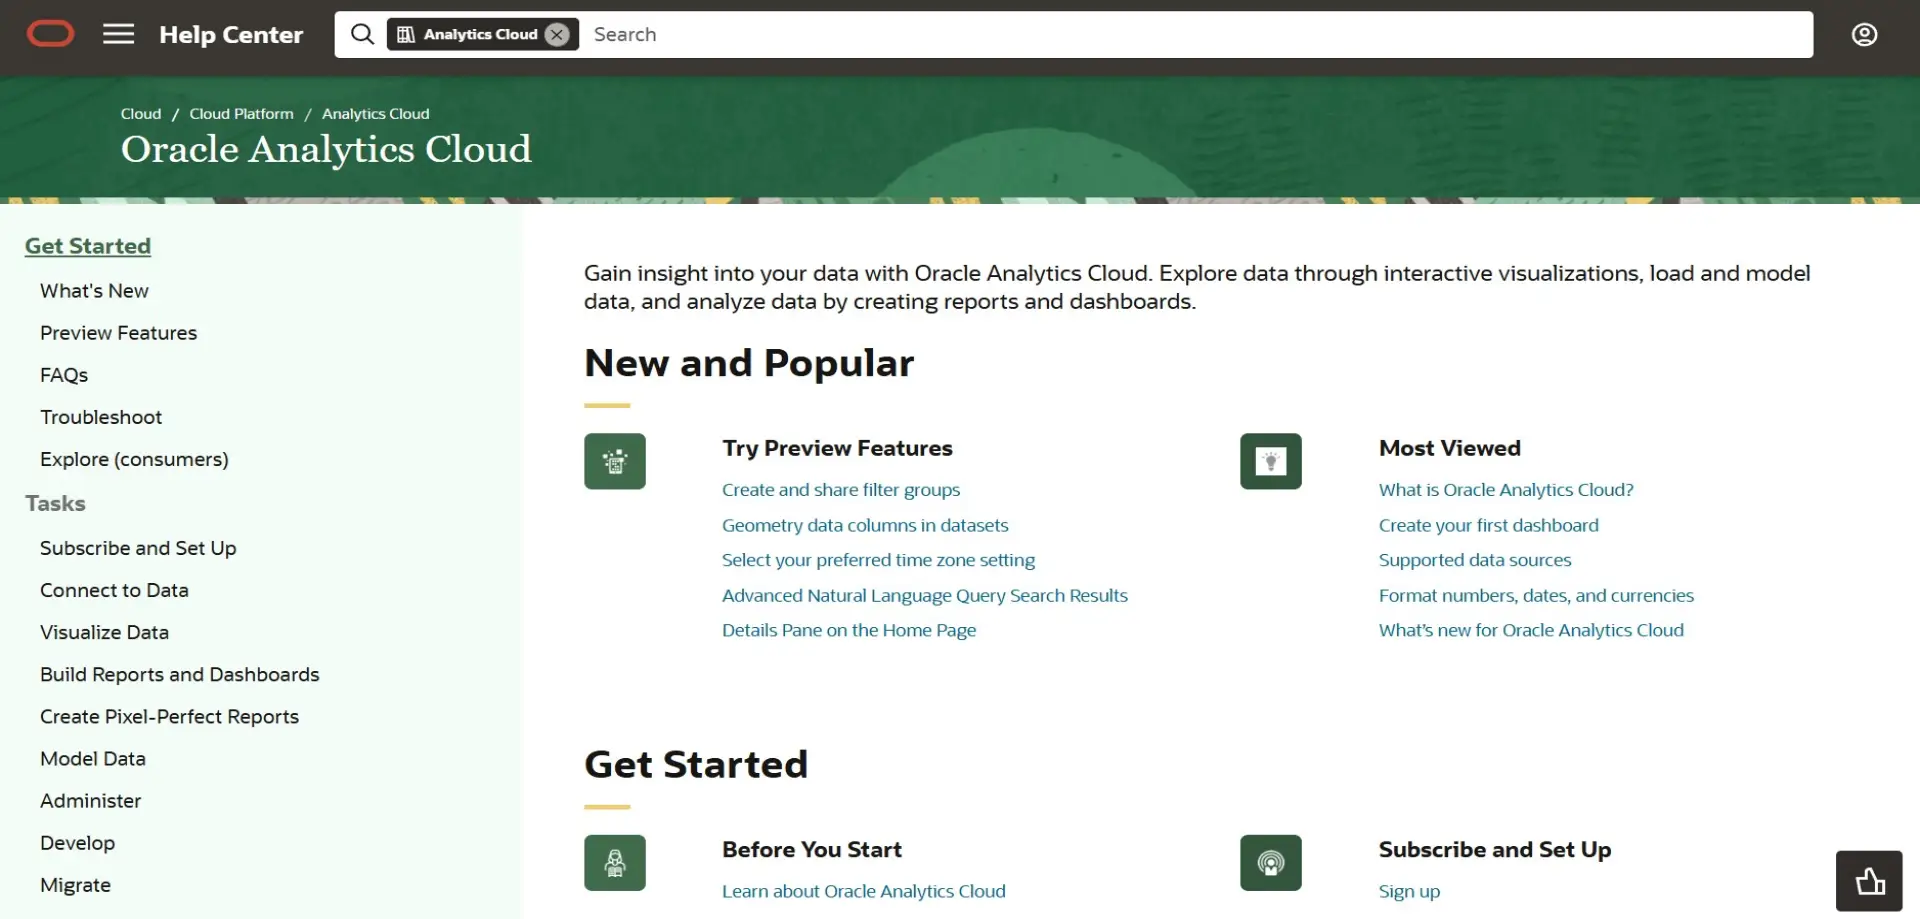1920x919 pixels.
Task: Open Create Pixel-Perfect Reports sidebar item
Action: pyautogui.click(x=169, y=716)
